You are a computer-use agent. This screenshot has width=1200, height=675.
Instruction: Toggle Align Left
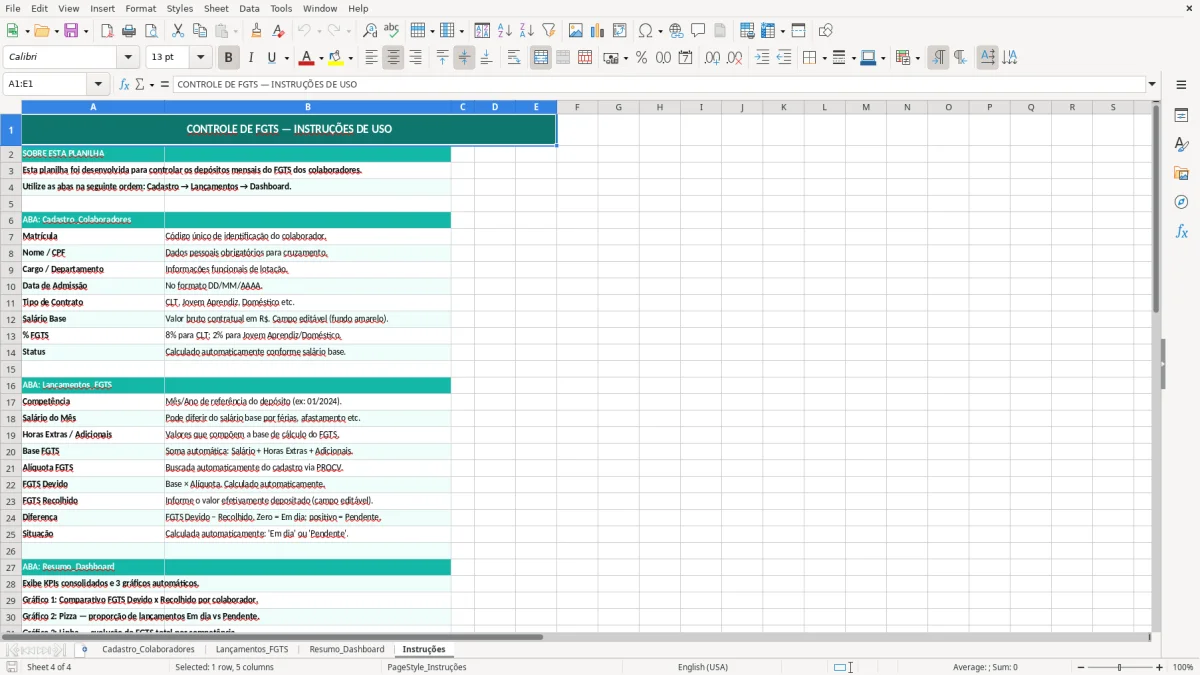371,58
